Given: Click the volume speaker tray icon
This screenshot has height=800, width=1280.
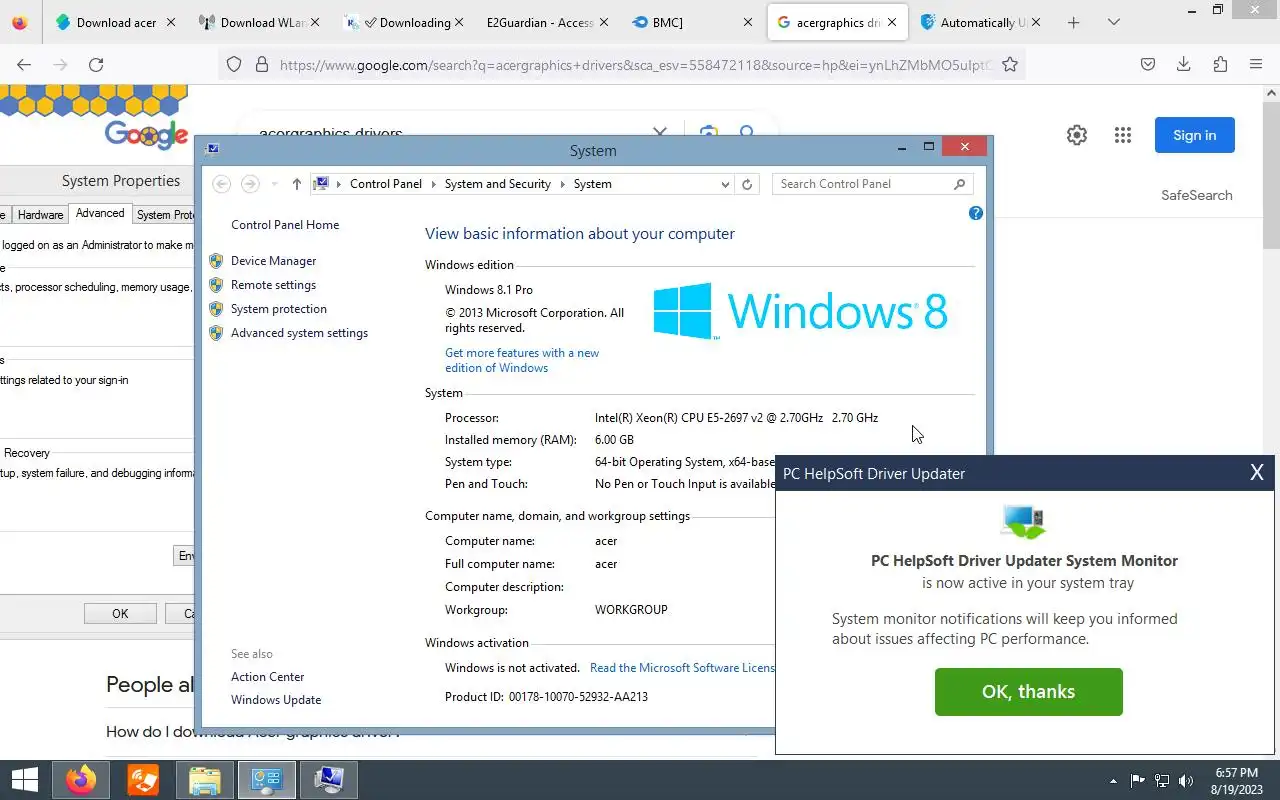Looking at the screenshot, I should (1187, 781).
